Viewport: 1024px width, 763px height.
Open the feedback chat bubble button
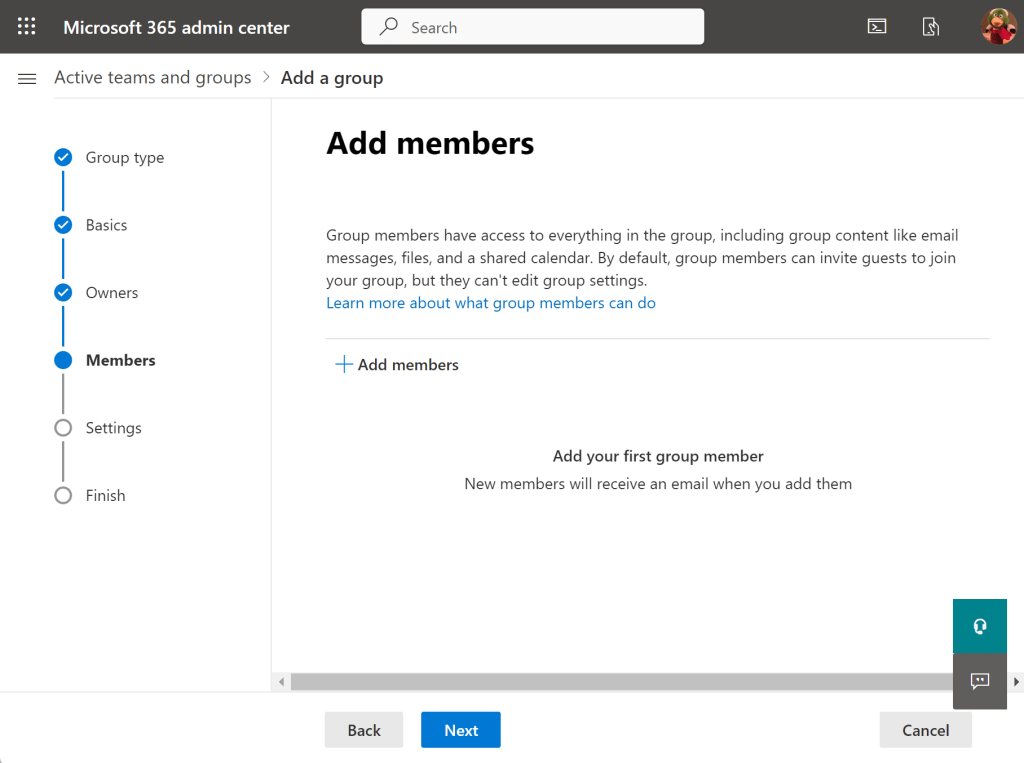(980, 681)
